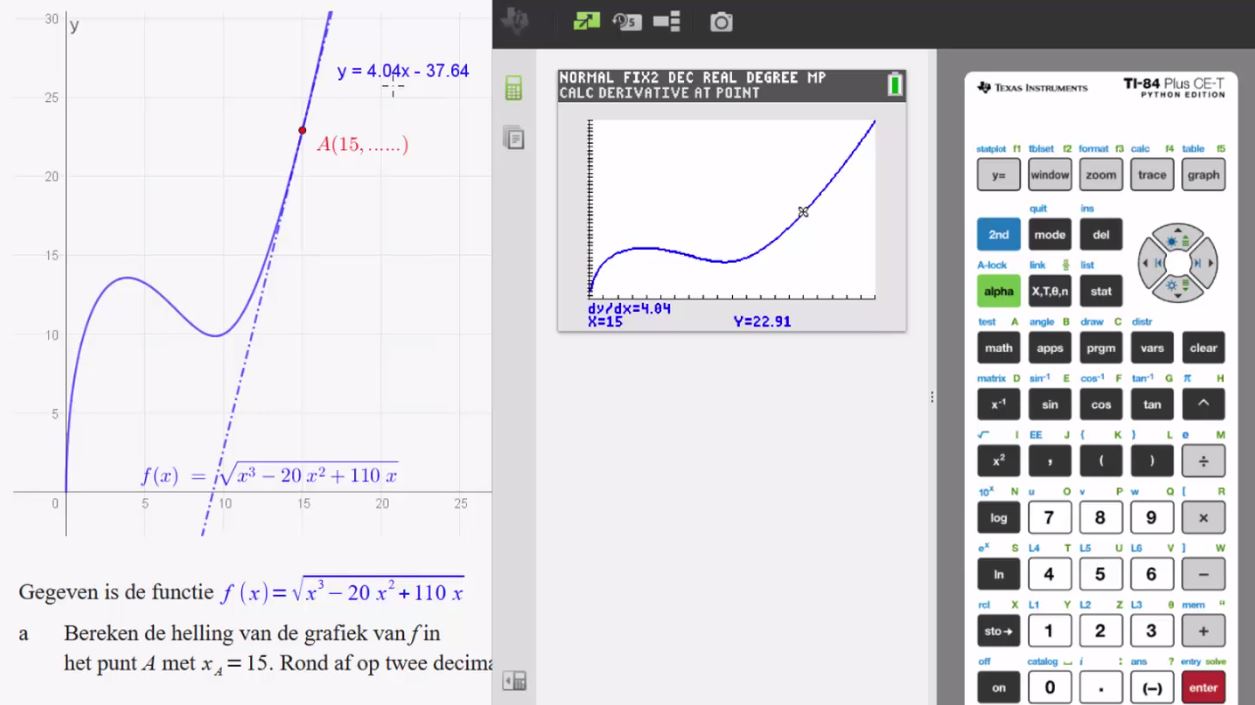Click the small calculator plus panel layout icon
The height and width of the screenshot is (705, 1255).
pyautogui.click(x=666, y=21)
